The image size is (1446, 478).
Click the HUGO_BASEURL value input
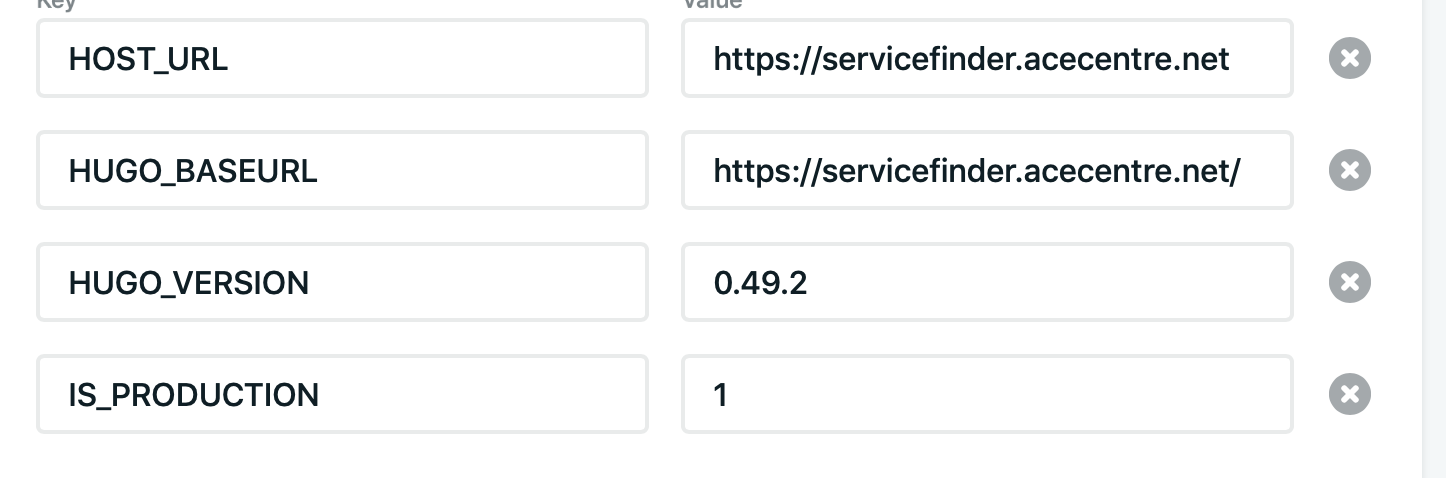click(987, 170)
